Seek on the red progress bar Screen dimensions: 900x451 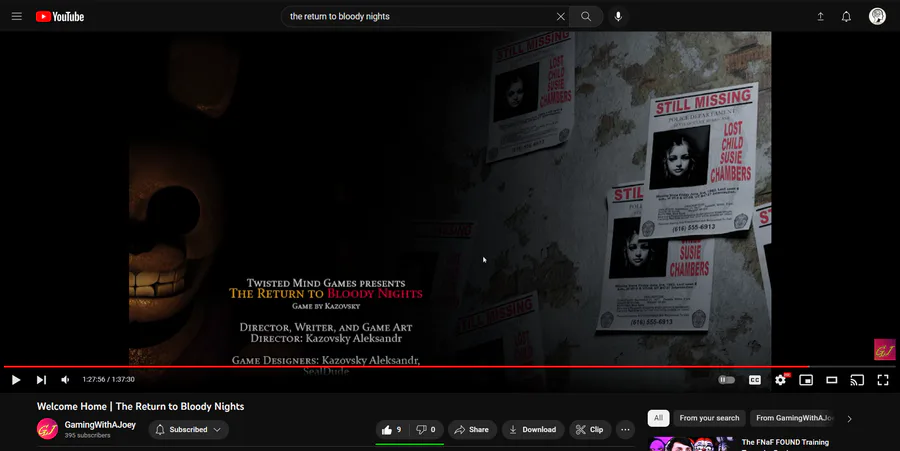(x=449, y=366)
